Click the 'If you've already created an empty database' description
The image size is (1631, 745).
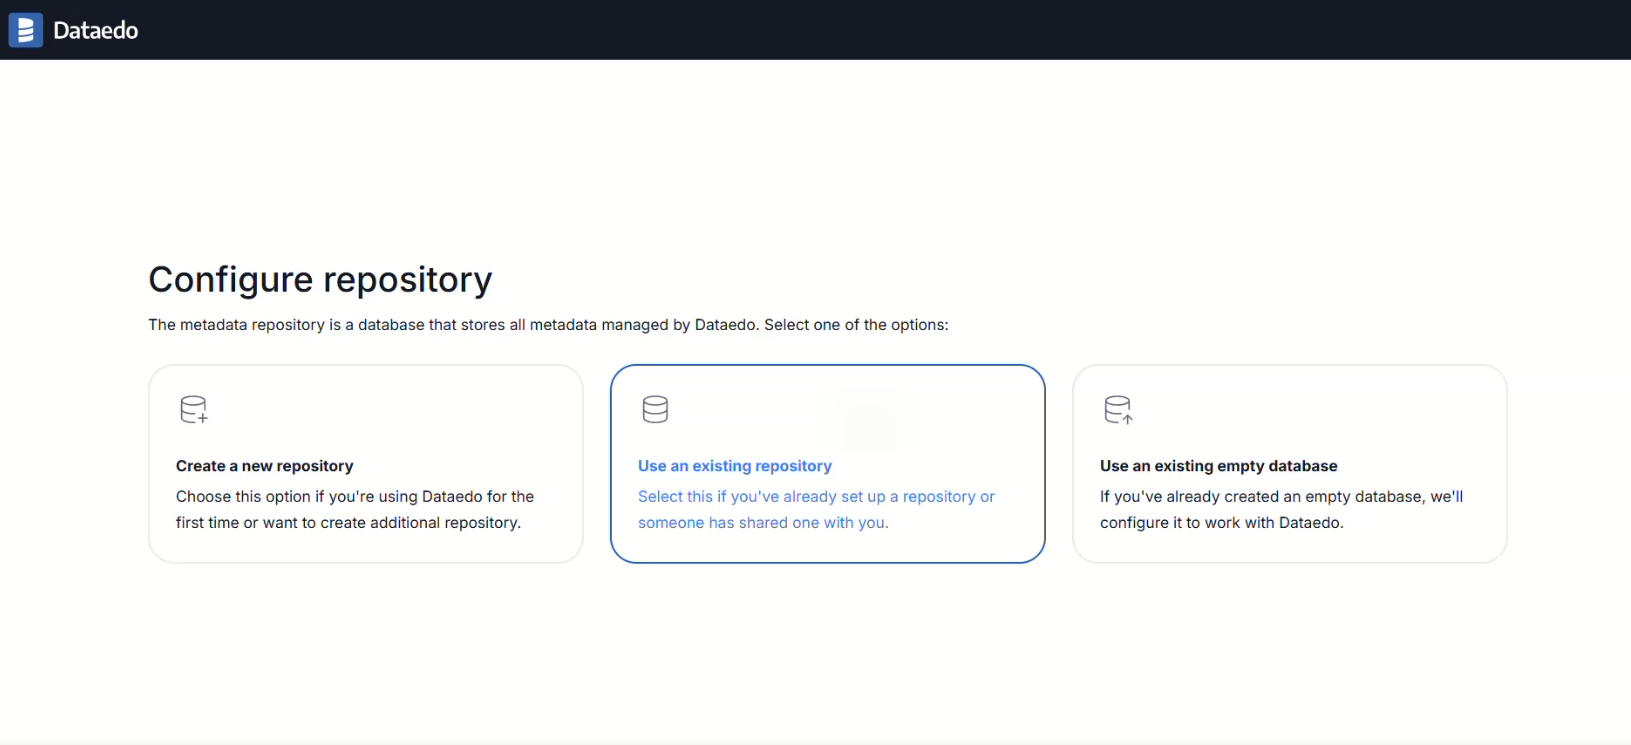click(x=1281, y=509)
